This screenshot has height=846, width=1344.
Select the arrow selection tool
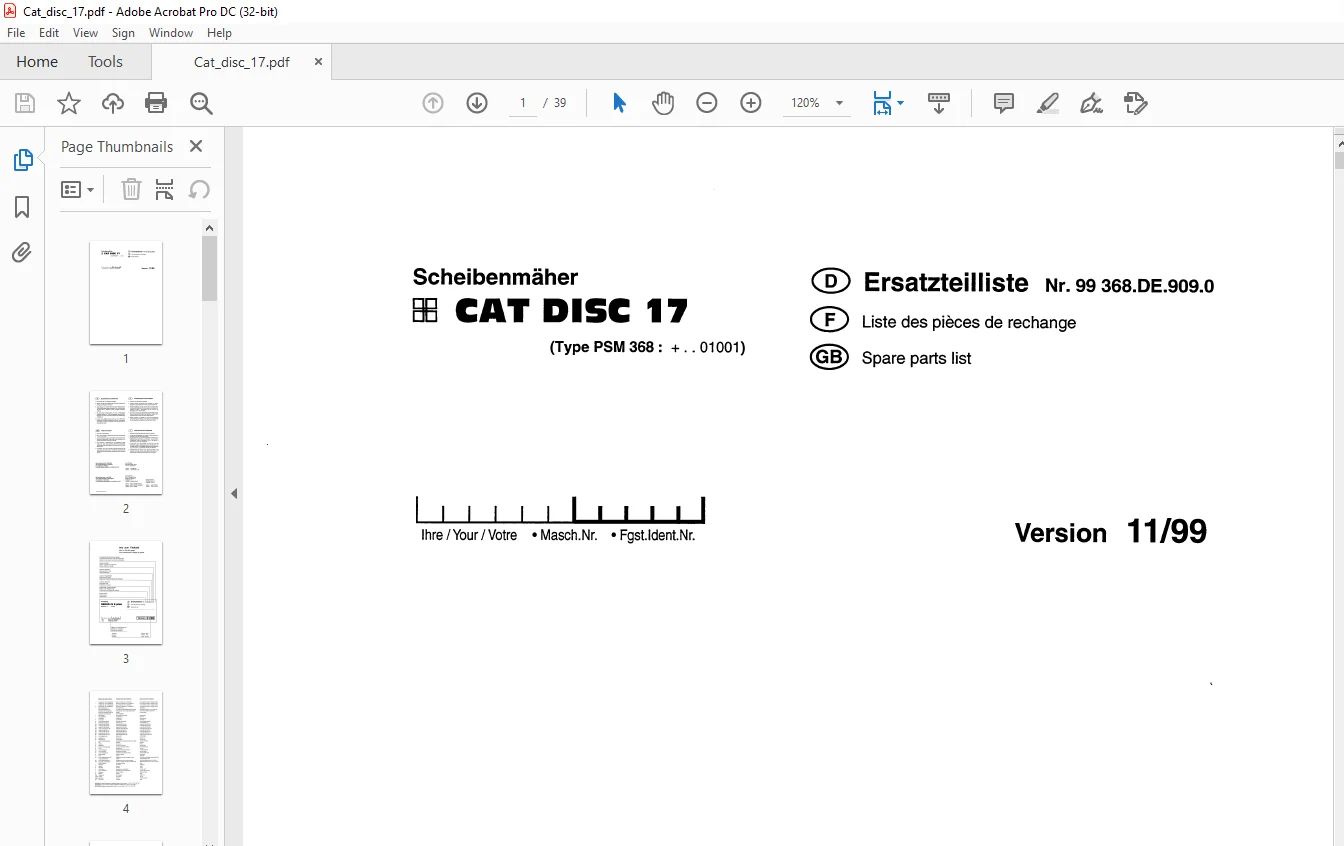point(619,103)
